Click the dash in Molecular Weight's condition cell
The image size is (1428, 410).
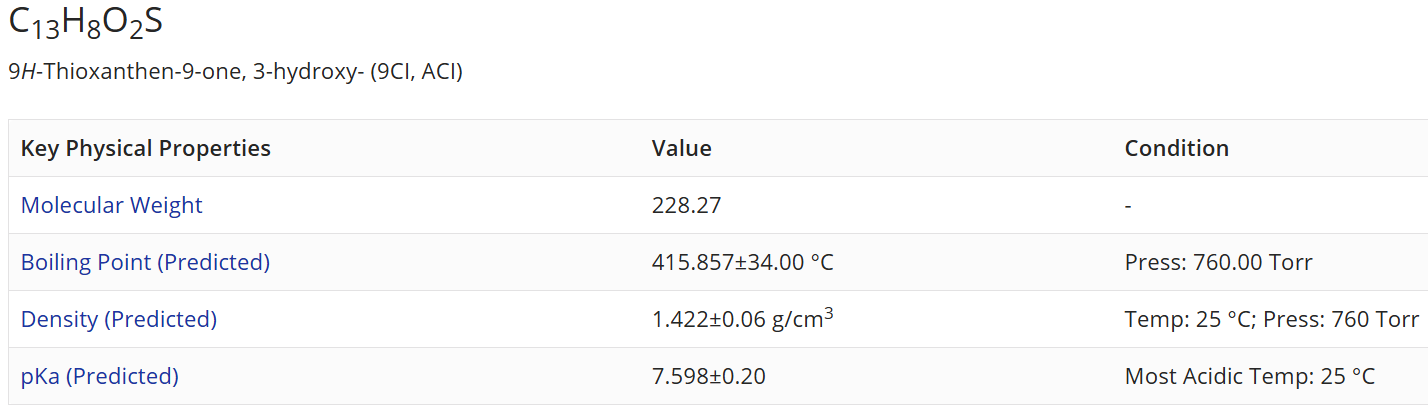[1128, 205]
